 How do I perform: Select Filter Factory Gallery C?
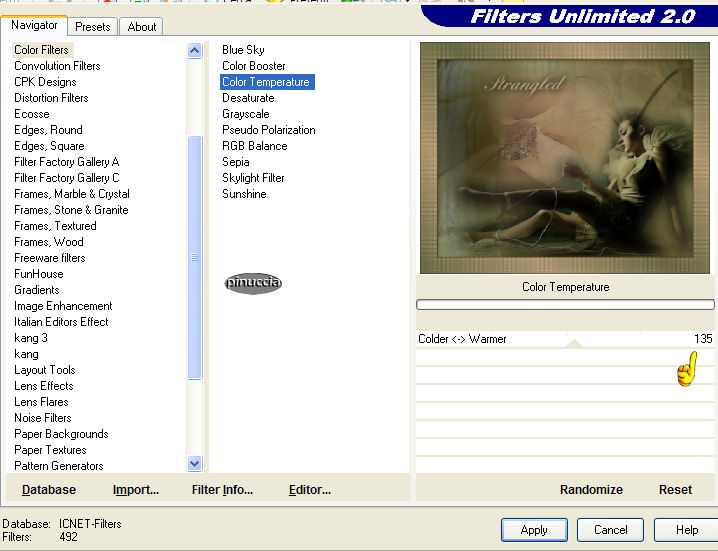pos(67,178)
